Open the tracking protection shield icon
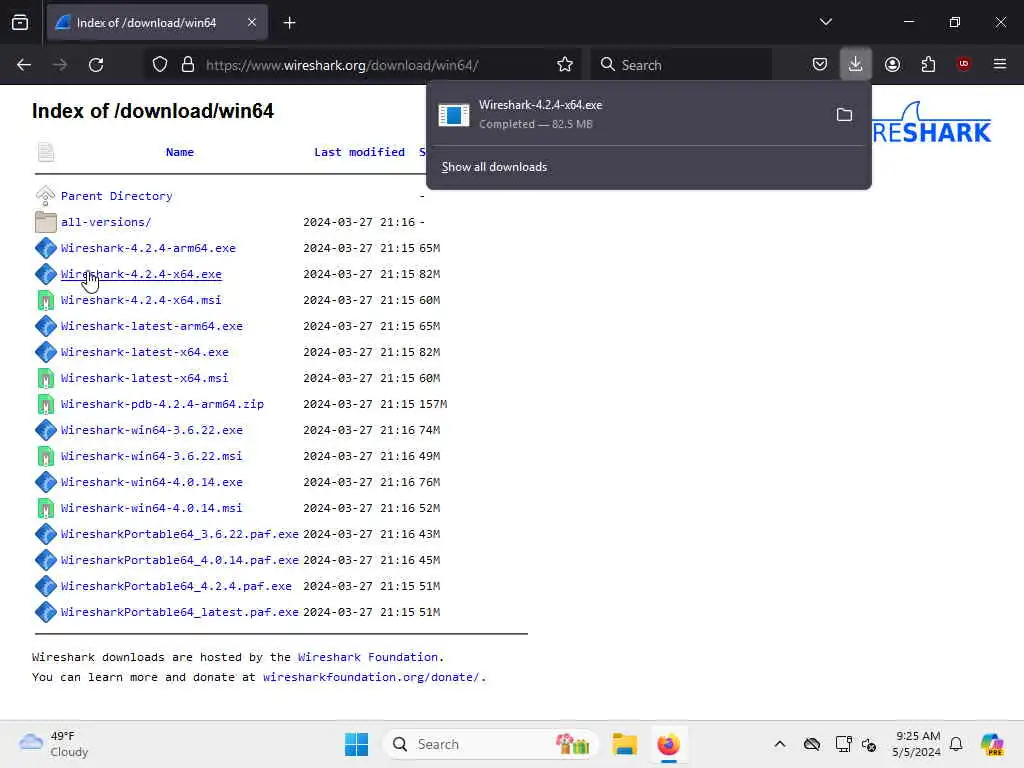1024x768 pixels. click(160, 65)
